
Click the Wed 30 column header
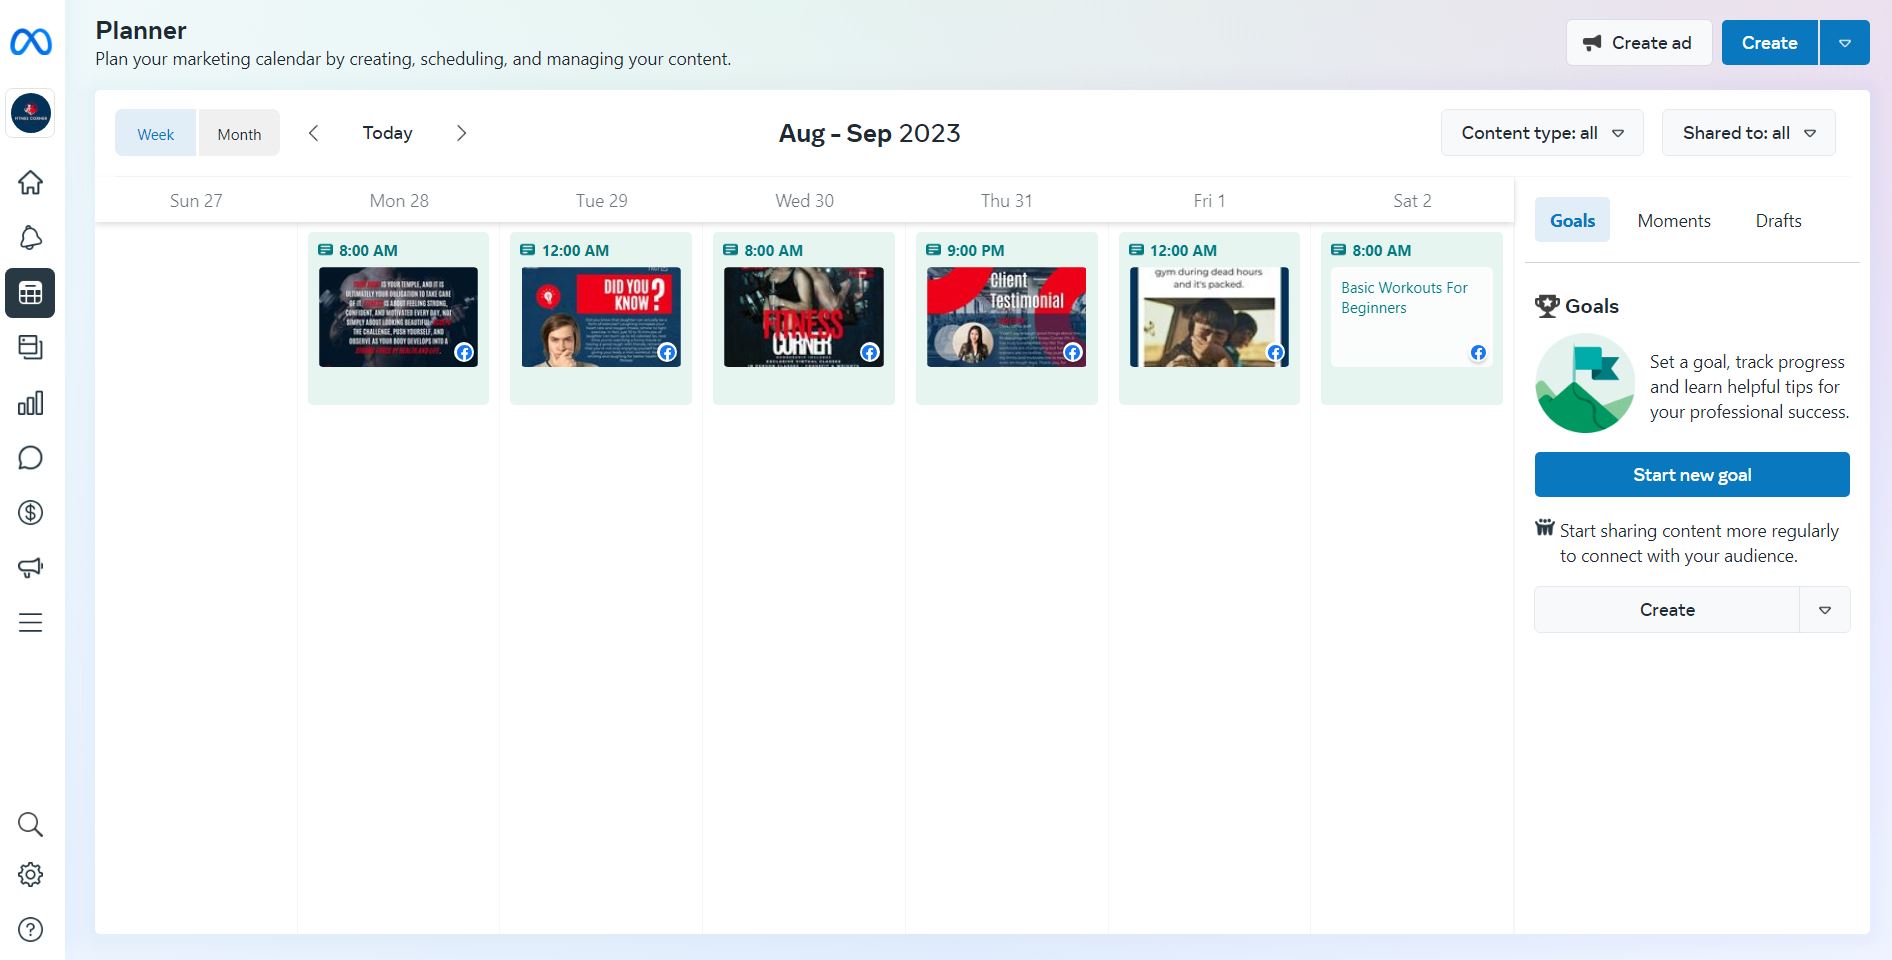[x=805, y=200]
